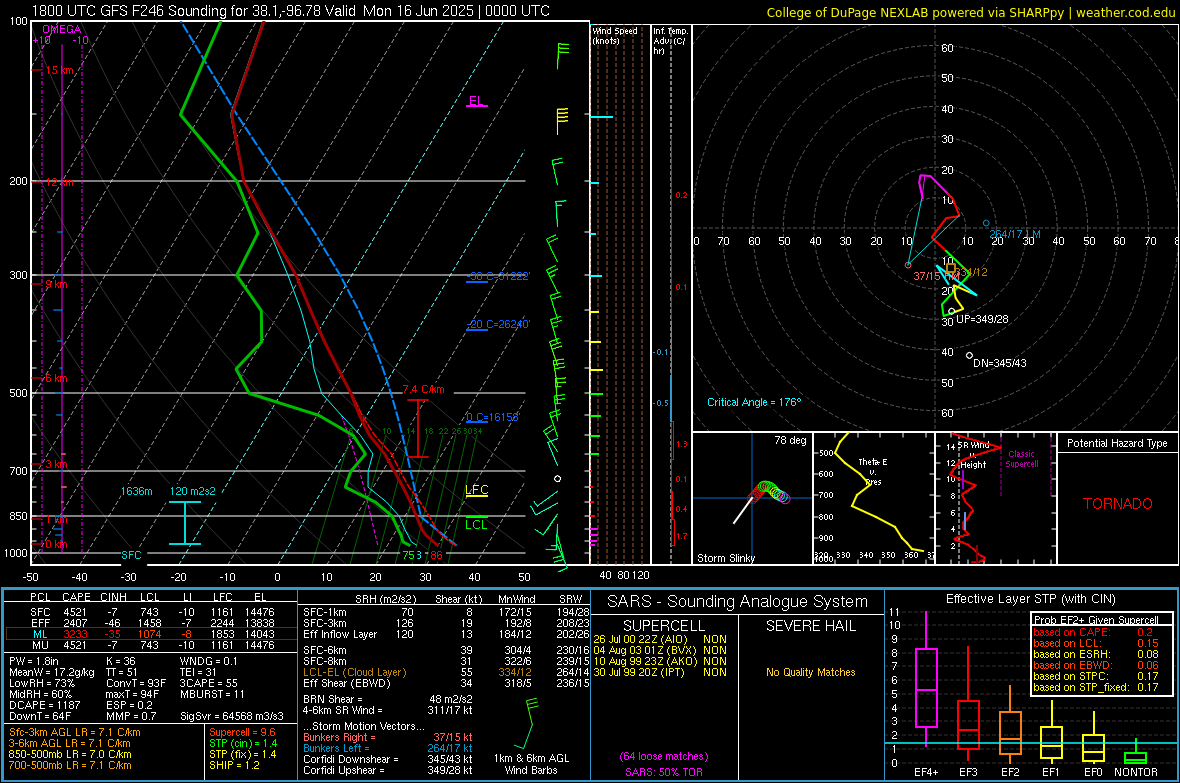Select the SHIP = 1.2 index
This screenshot has height=783, width=1180.
click(234, 765)
